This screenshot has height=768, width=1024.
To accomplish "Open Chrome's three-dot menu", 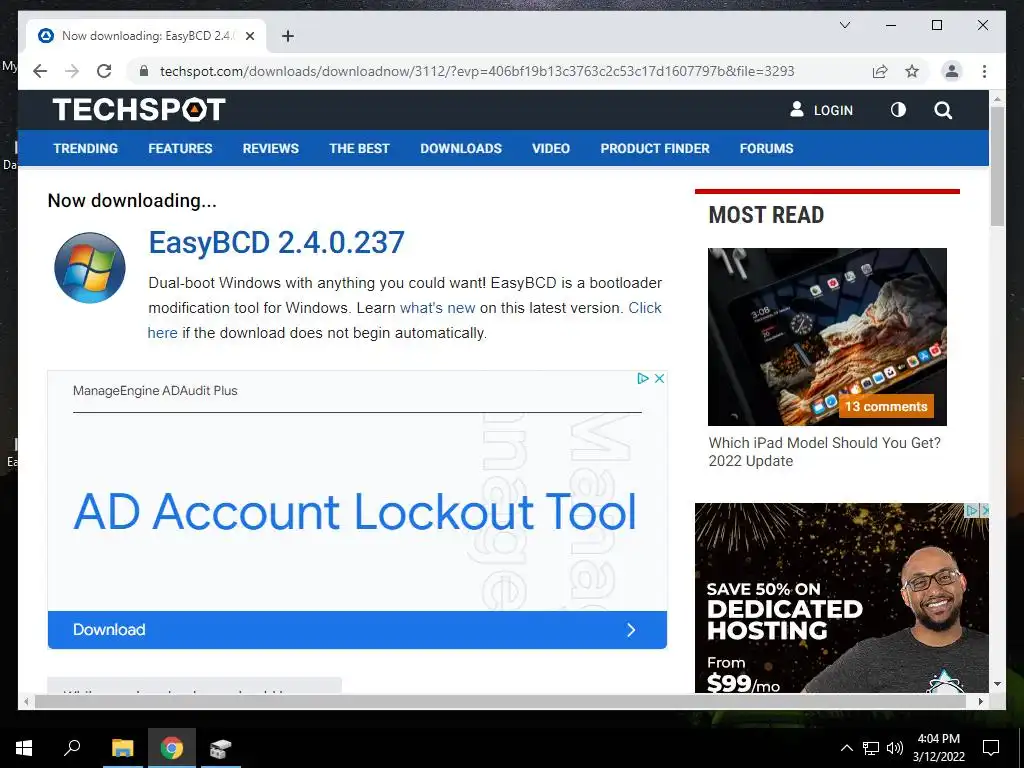I will [x=984, y=71].
